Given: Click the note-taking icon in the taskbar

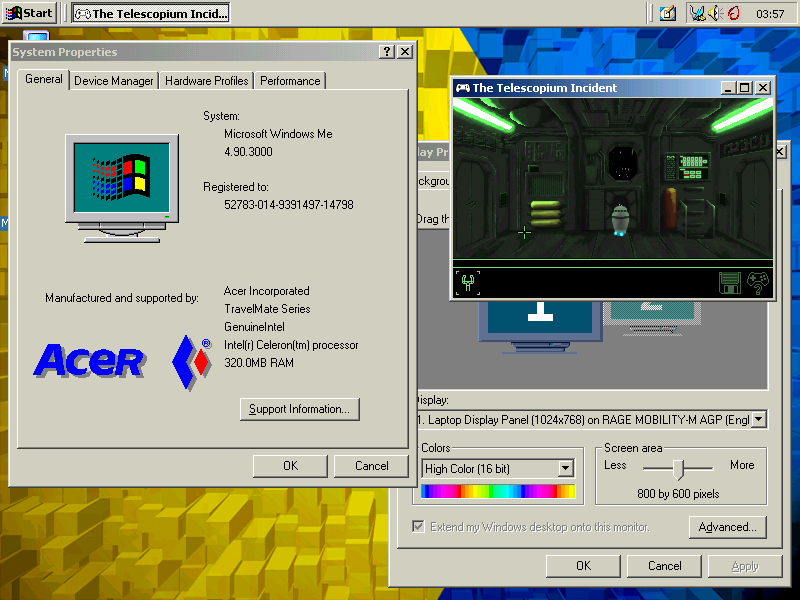Looking at the screenshot, I should click(x=667, y=13).
